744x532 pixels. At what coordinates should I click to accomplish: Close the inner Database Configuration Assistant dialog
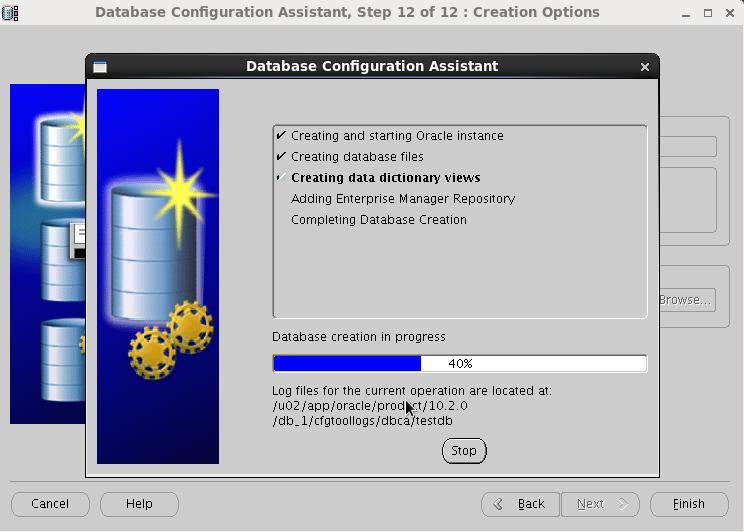645,67
